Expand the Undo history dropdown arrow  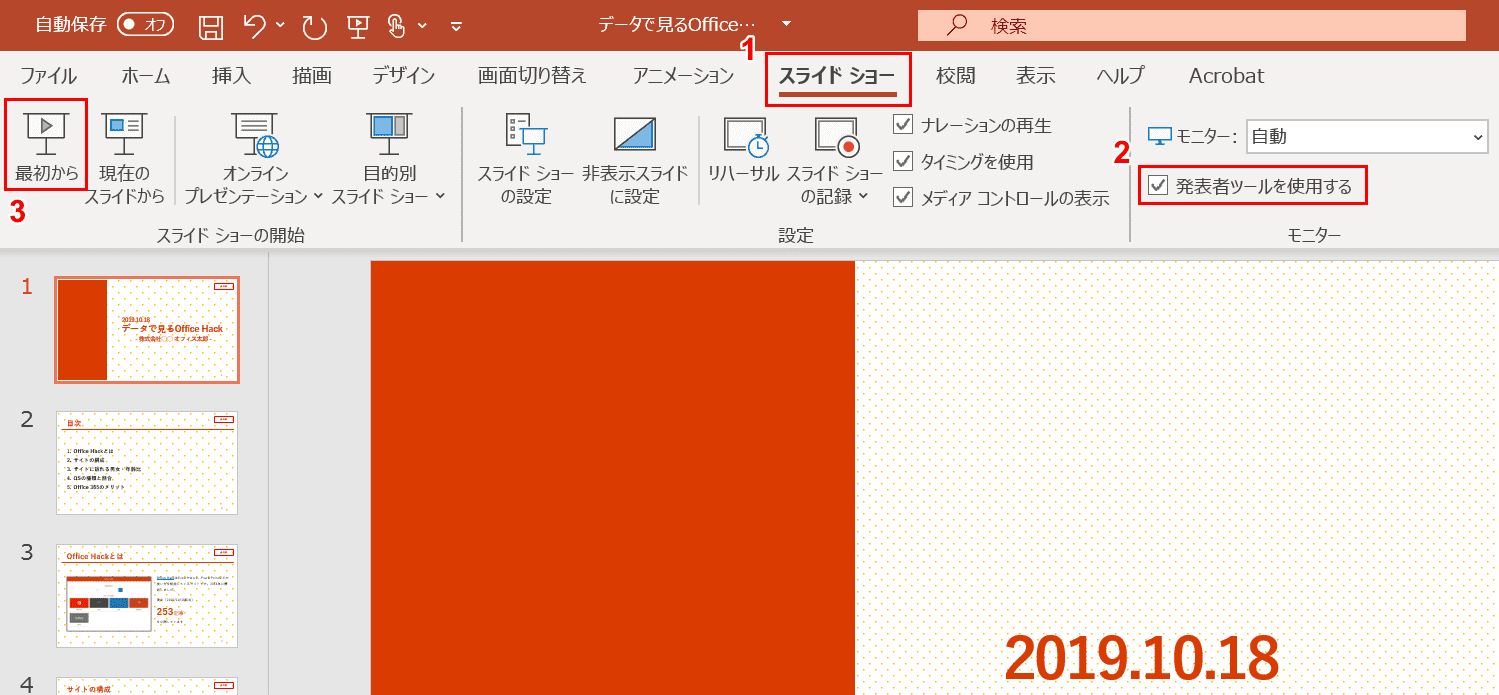[280, 25]
